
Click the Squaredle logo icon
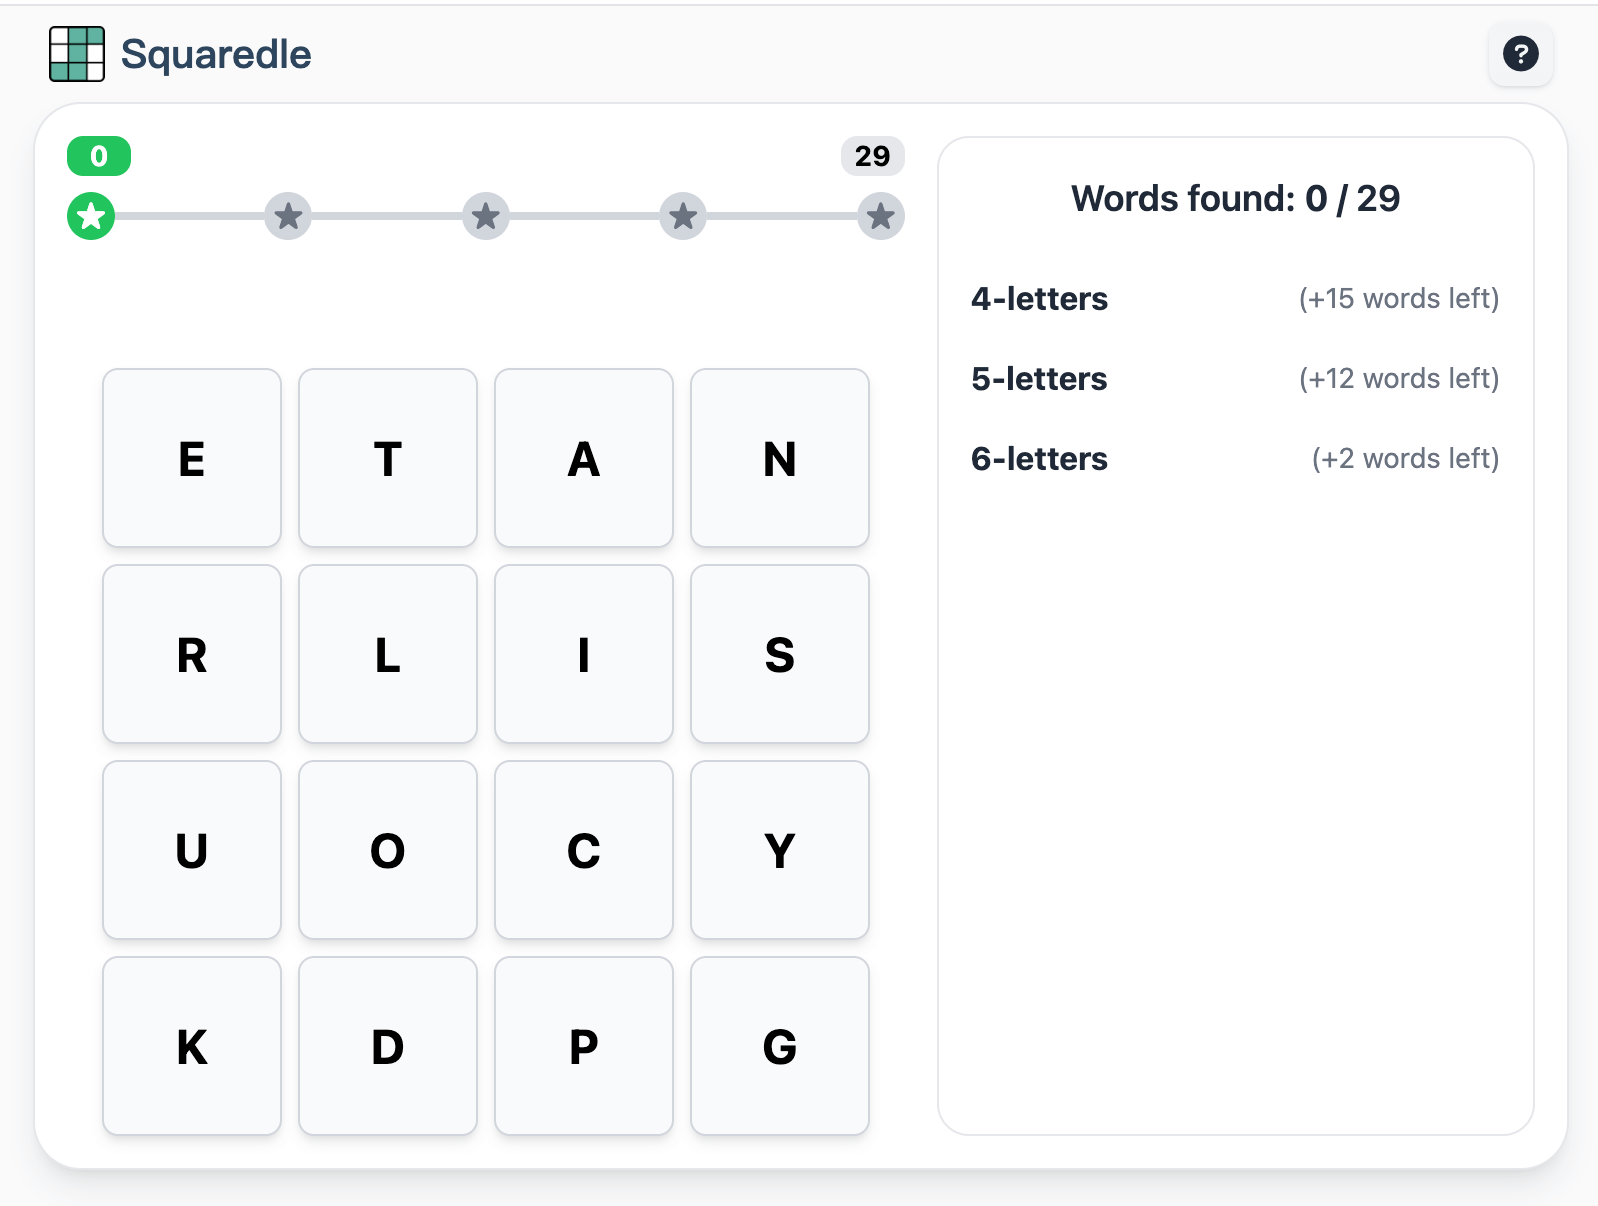(76, 53)
